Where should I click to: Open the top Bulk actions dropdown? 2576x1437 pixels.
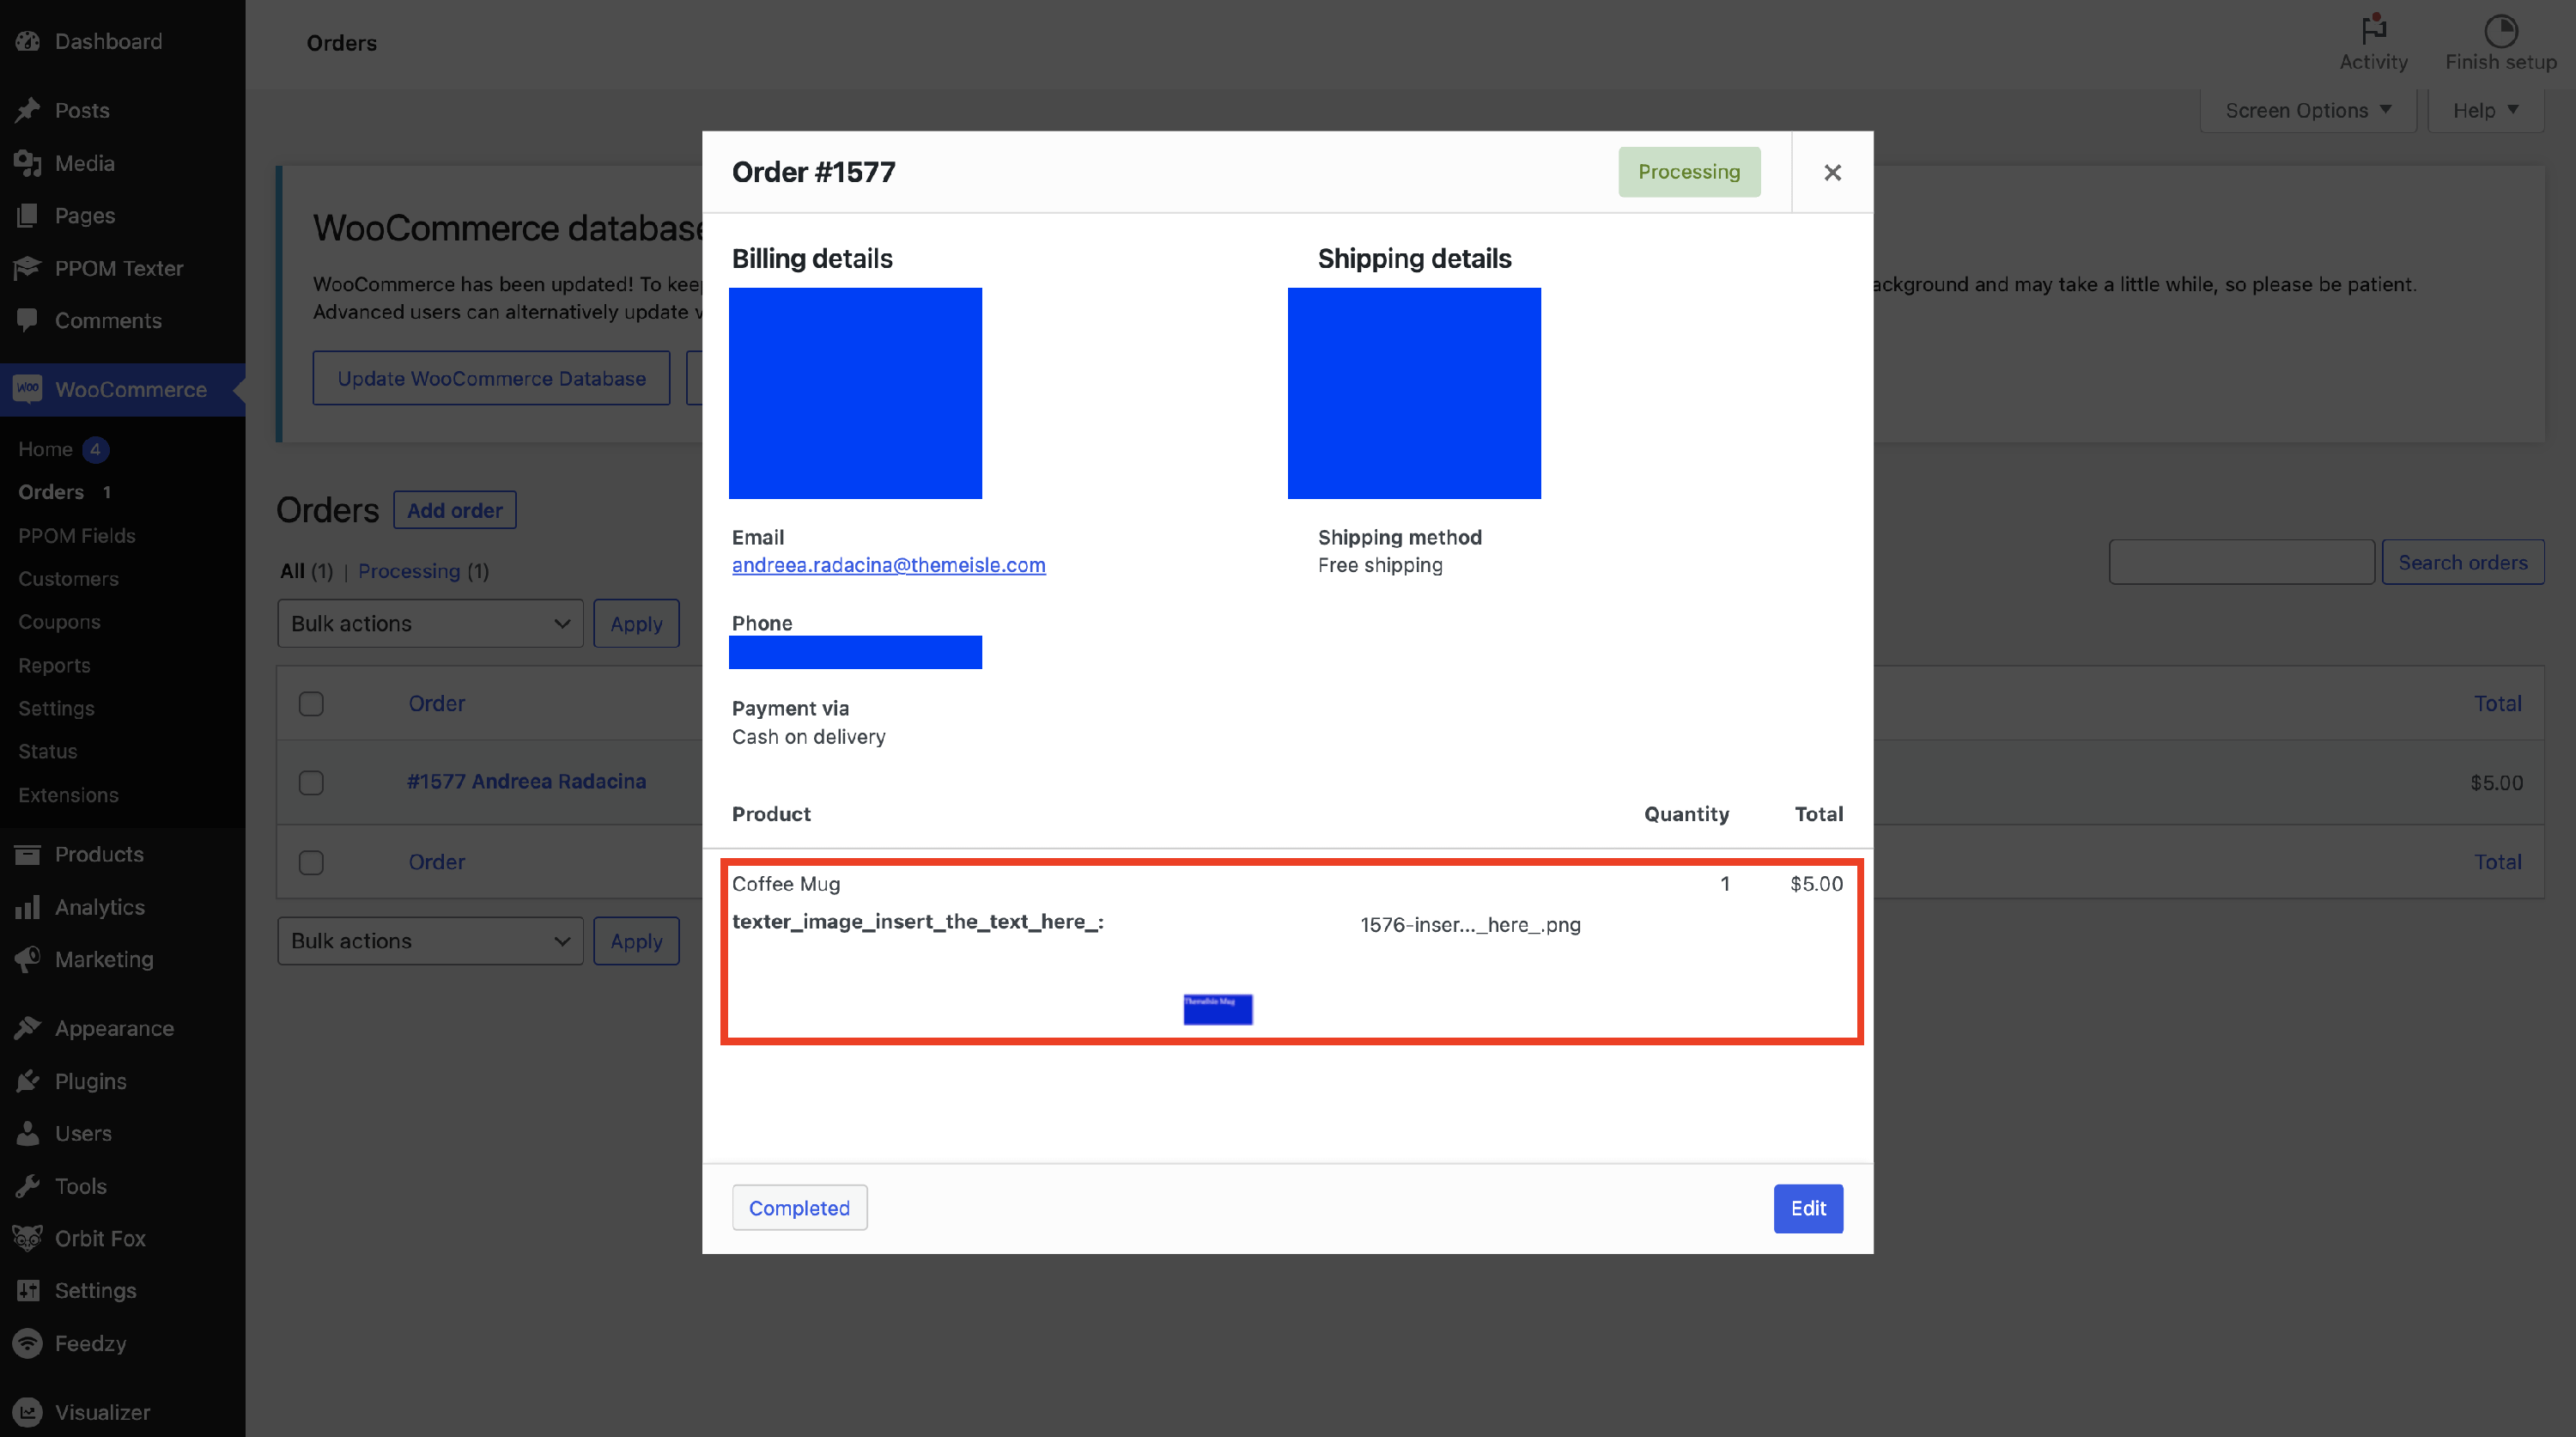pyautogui.click(x=430, y=624)
